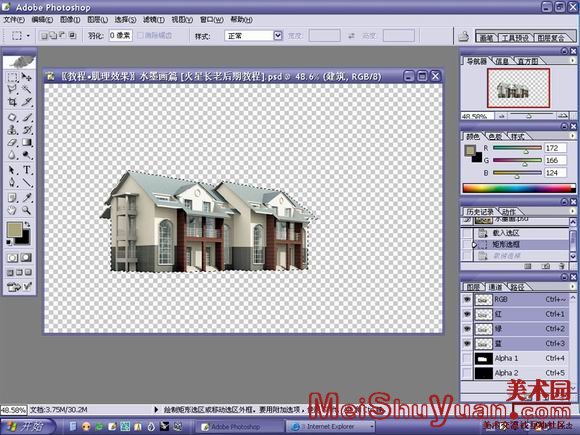The height and width of the screenshot is (435, 580).
Task: Toggle visibility of the 红 channel
Action: pyautogui.click(x=467, y=314)
